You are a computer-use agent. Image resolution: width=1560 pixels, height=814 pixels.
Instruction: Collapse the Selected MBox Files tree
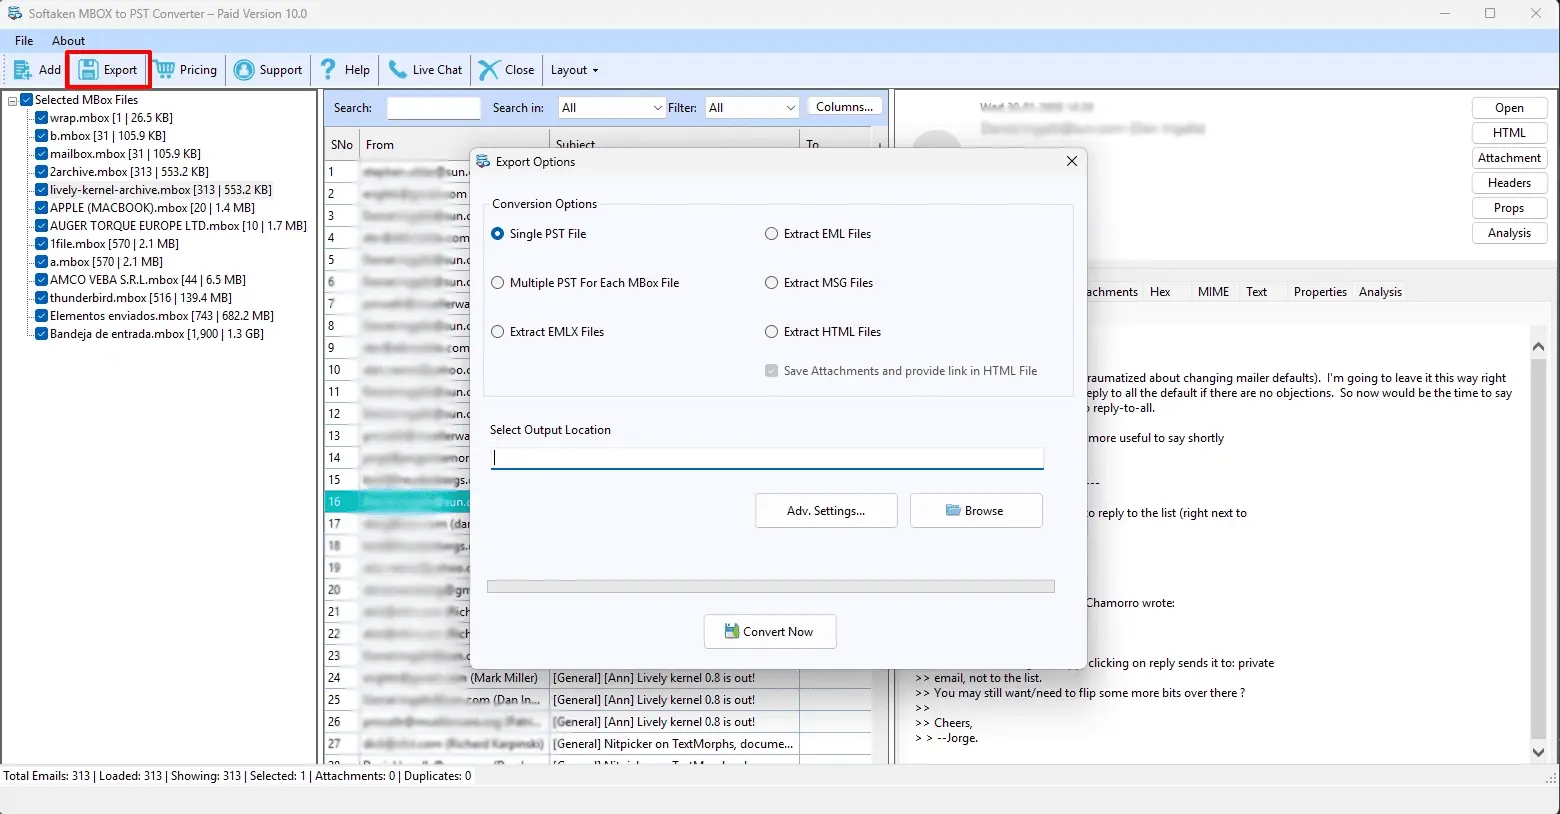12,100
